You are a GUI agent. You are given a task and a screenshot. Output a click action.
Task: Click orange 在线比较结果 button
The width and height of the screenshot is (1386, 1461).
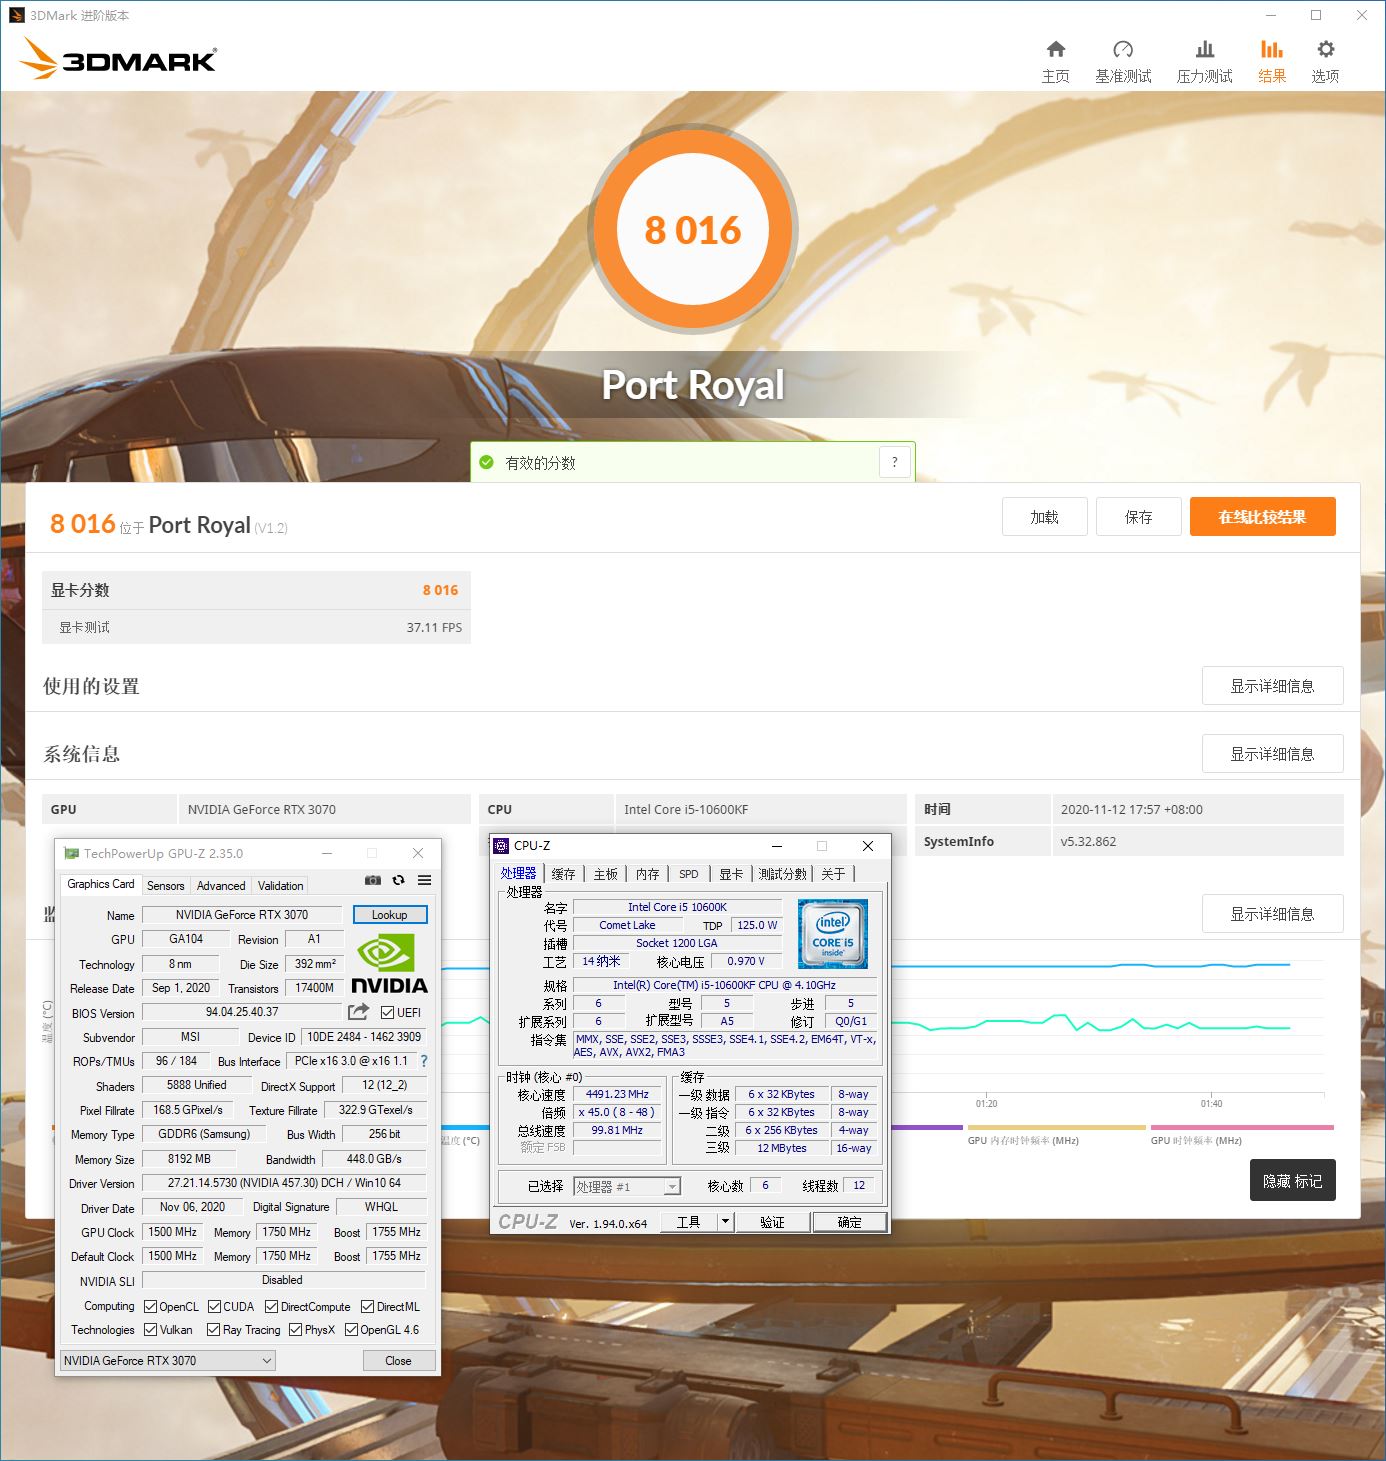coord(1262,517)
